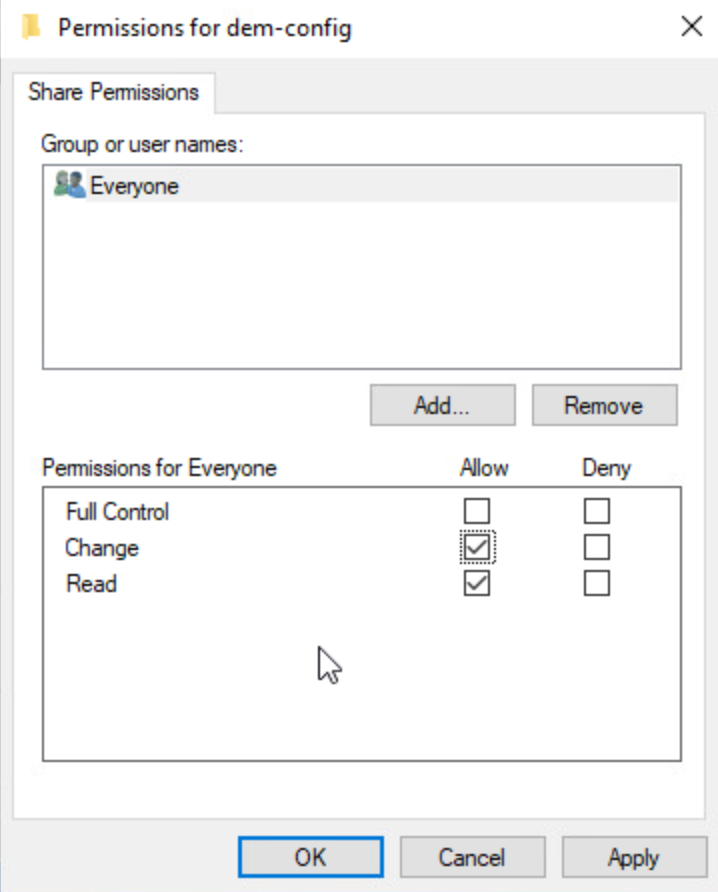Toggle the Deny checkbox for Read
Viewport: 718px width, 892px height.
coord(596,584)
